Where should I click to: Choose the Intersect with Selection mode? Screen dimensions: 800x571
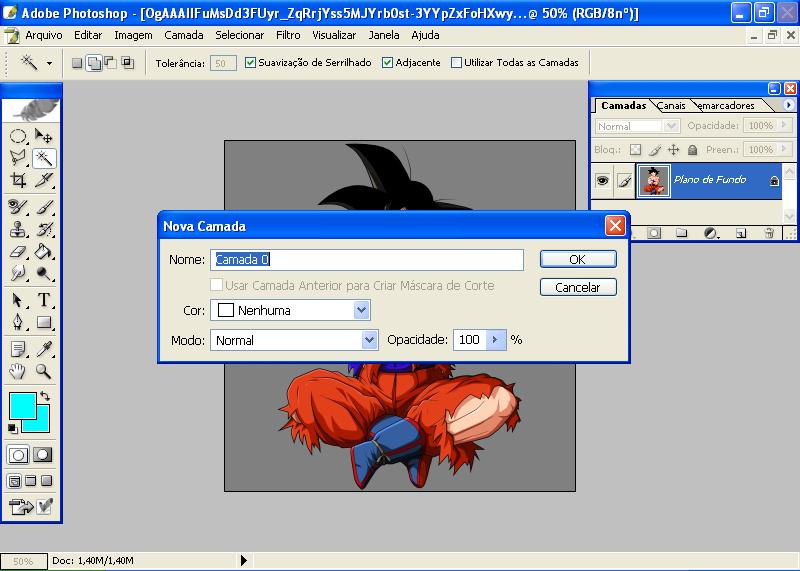point(128,63)
